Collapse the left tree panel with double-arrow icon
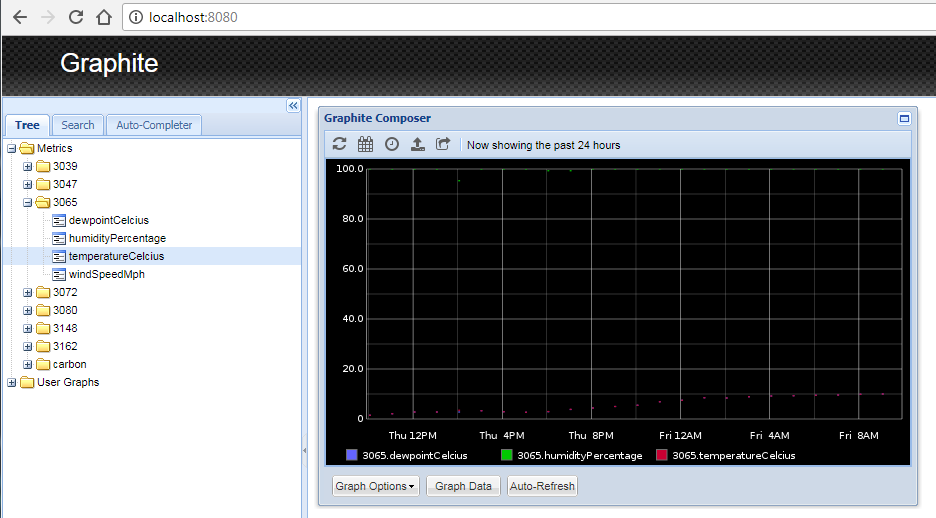 [x=293, y=106]
